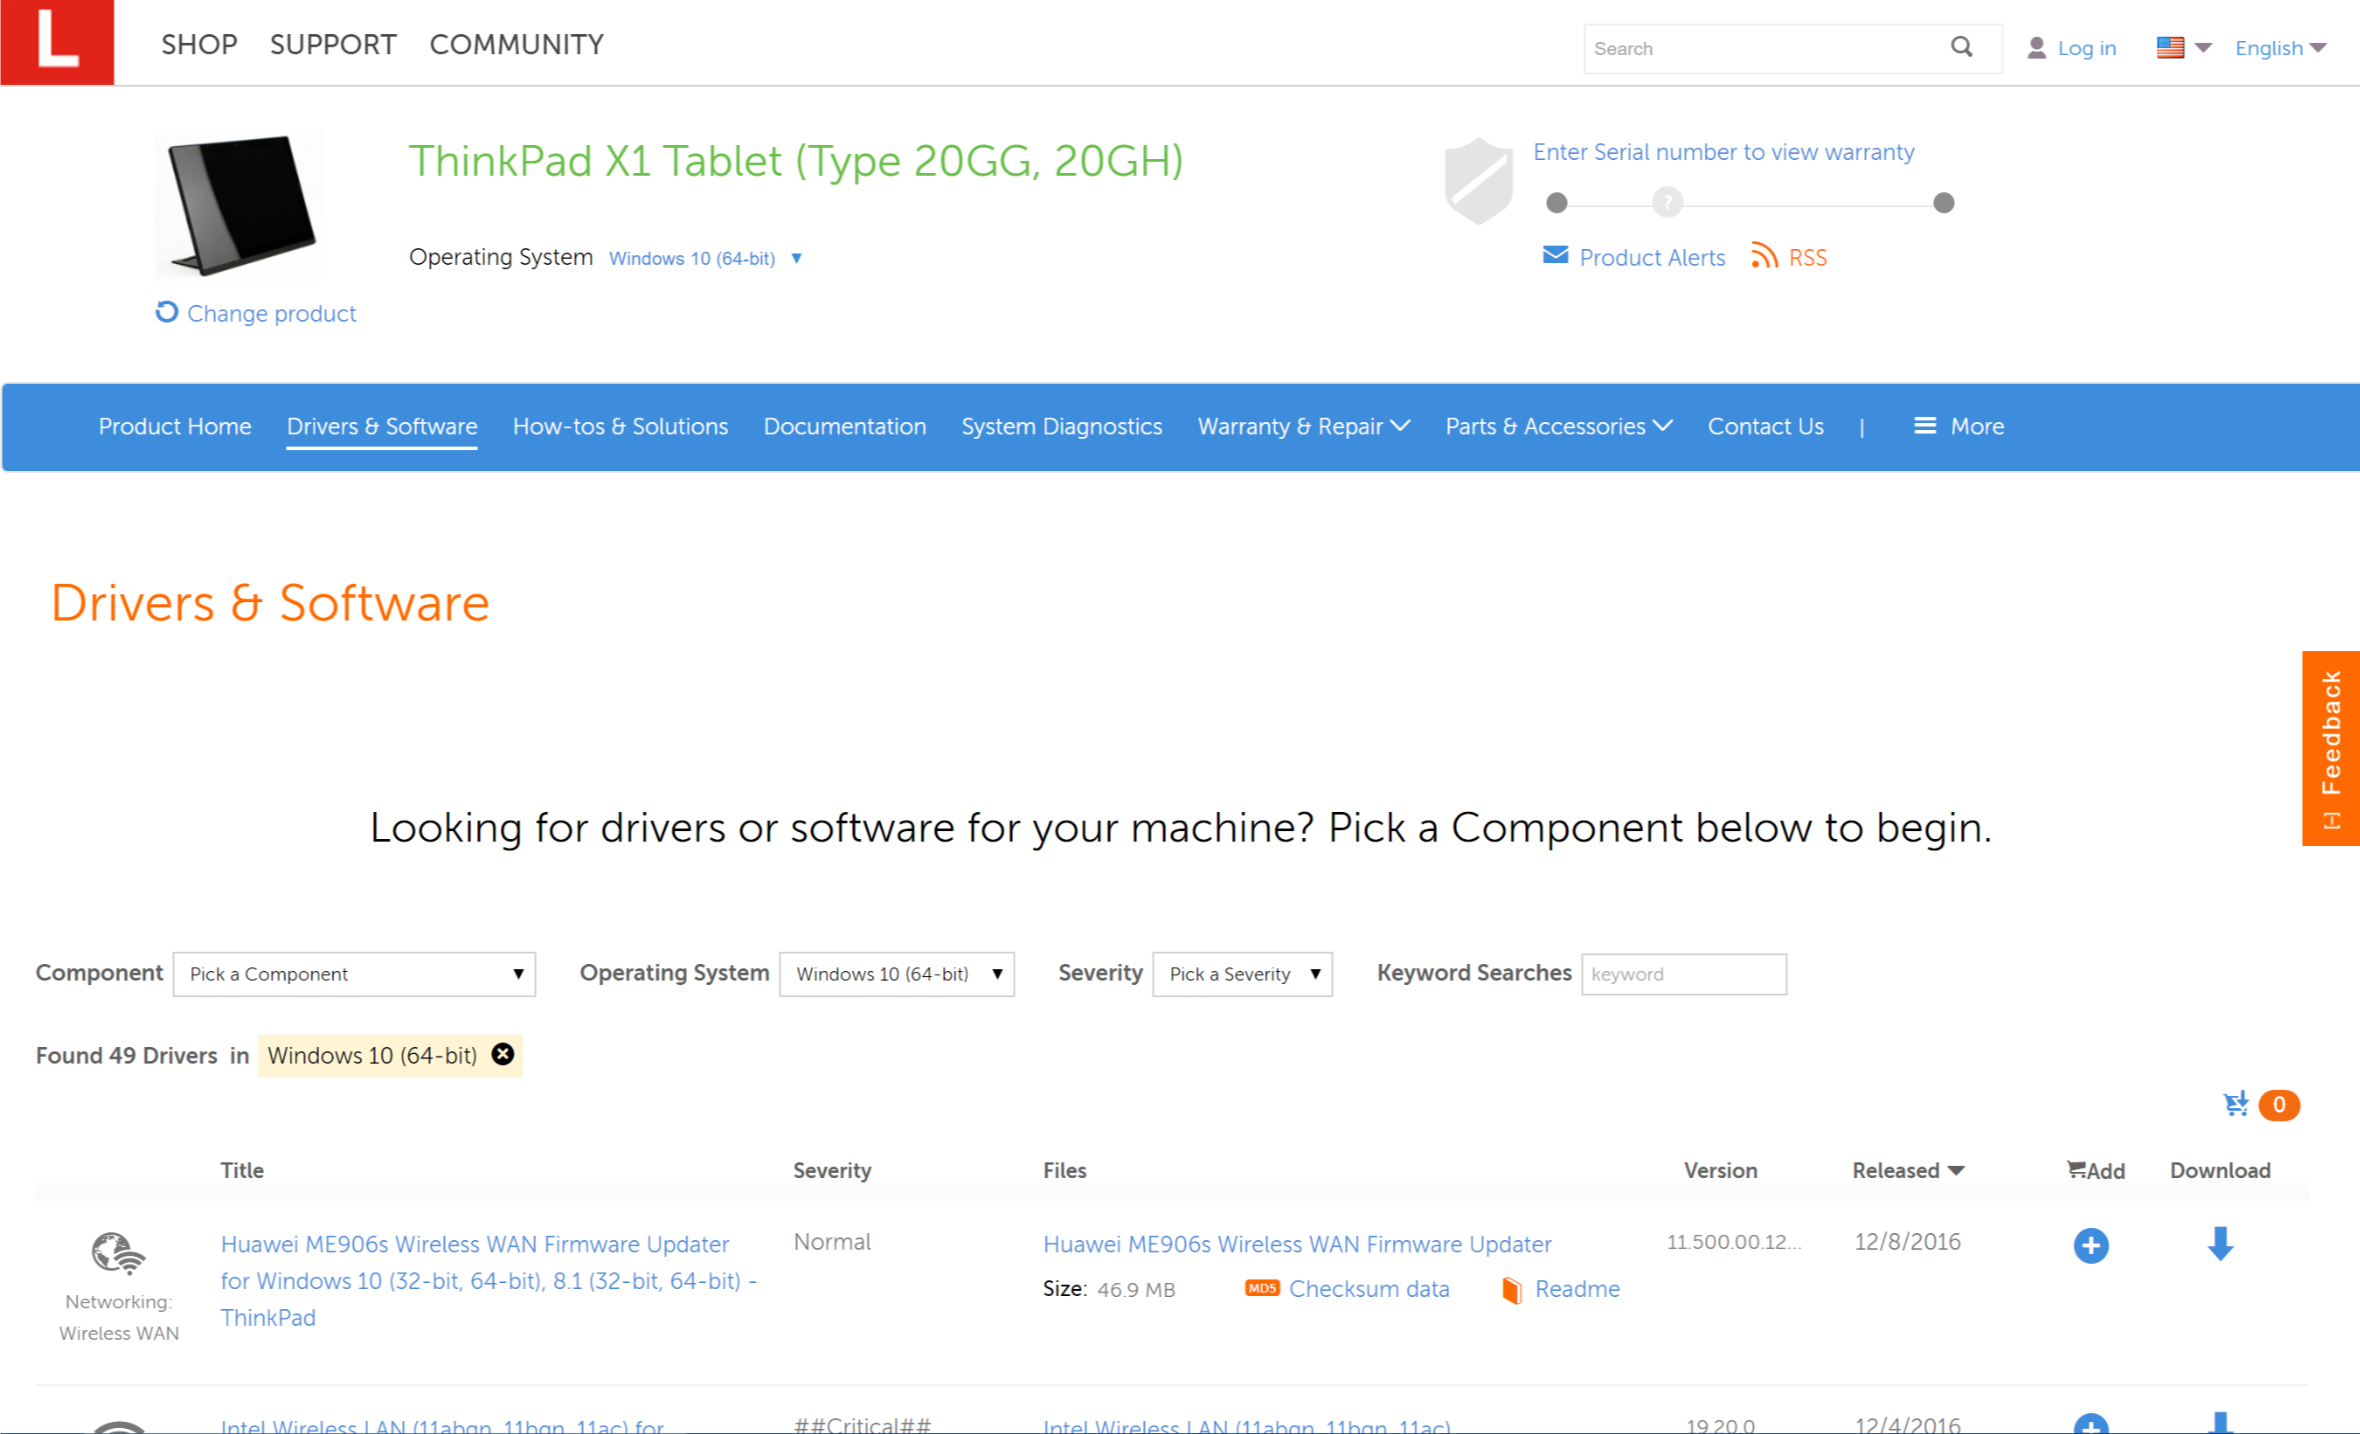Click the orange RSS feed icon

(1764, 256)
